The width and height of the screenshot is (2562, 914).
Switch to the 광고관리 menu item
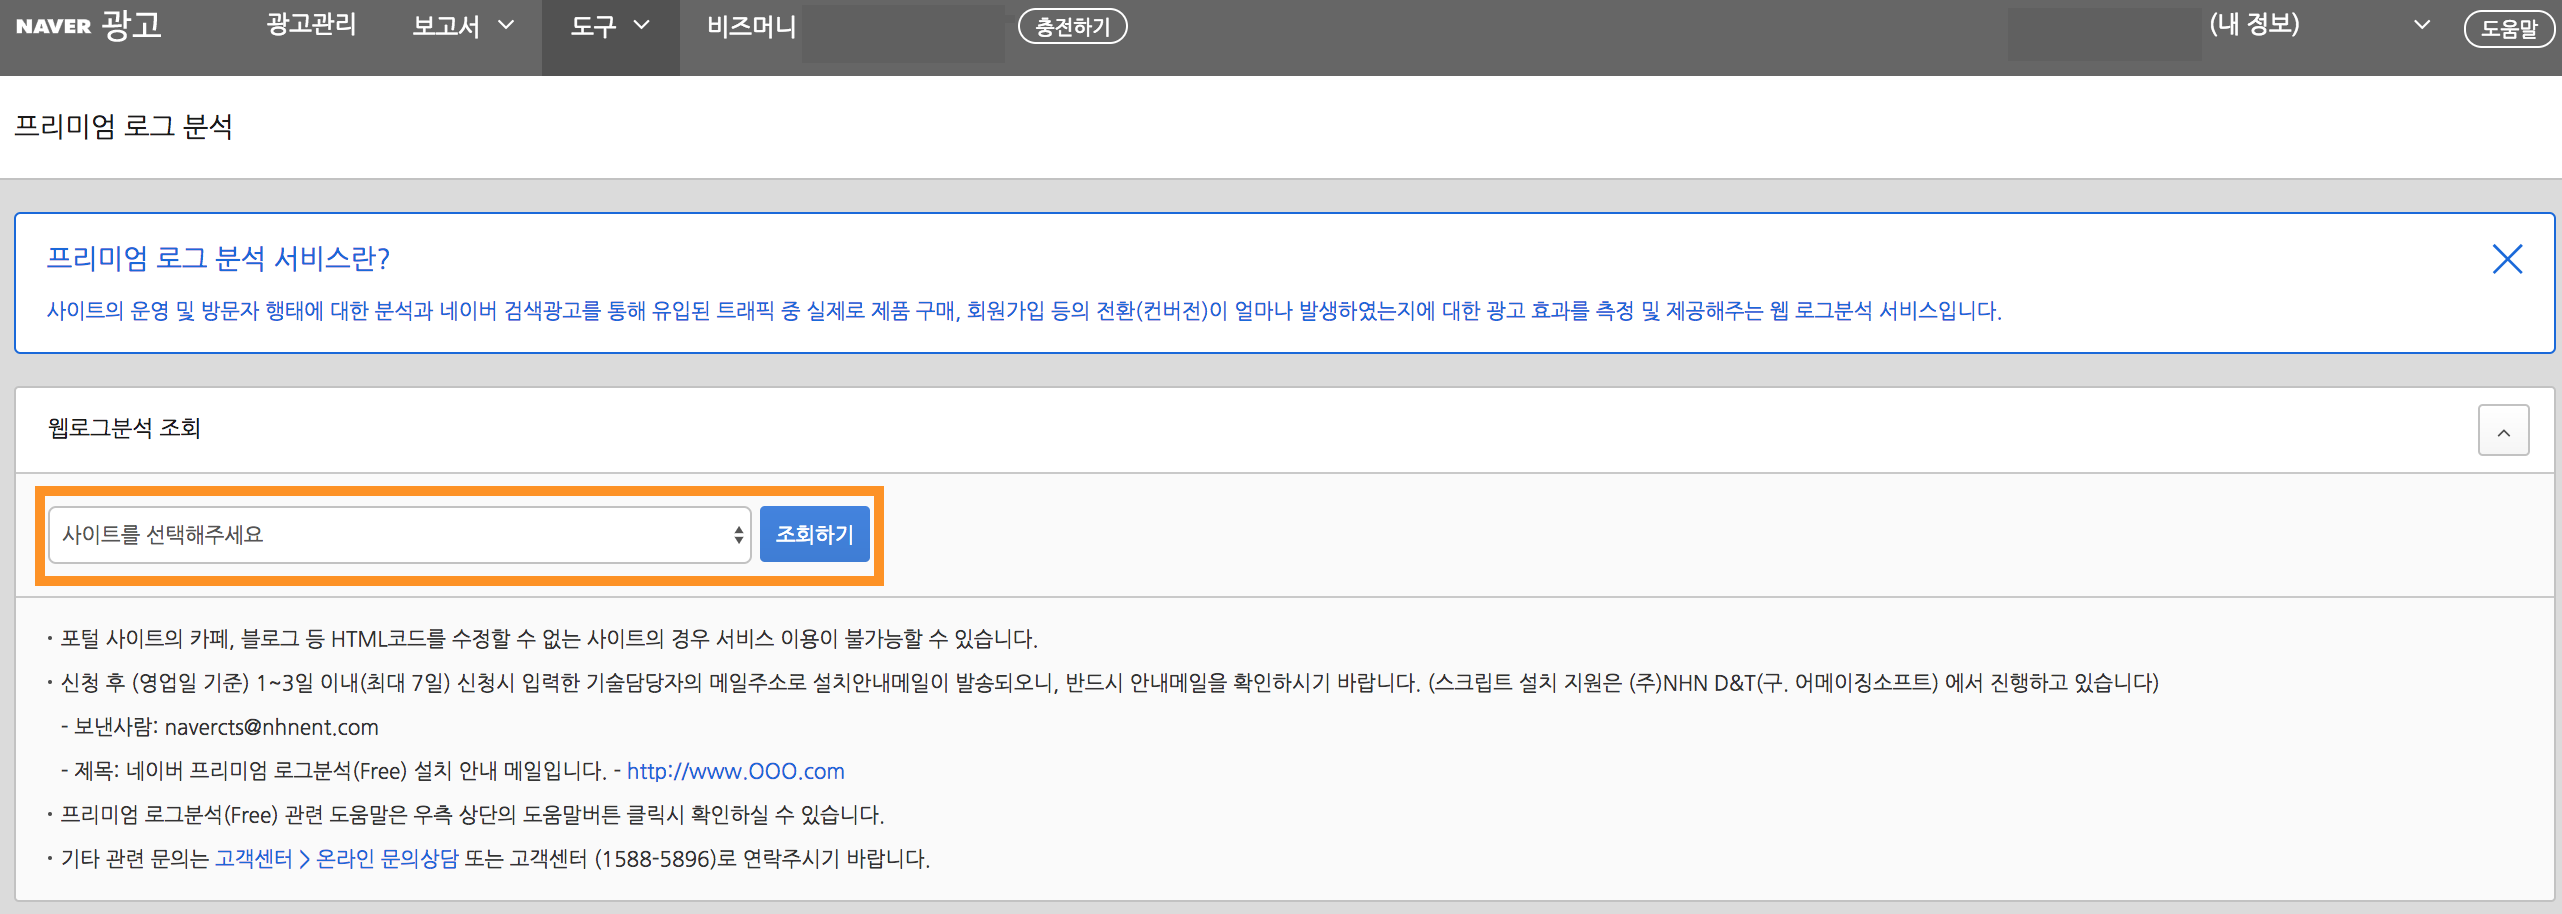(x=311, y=25)
